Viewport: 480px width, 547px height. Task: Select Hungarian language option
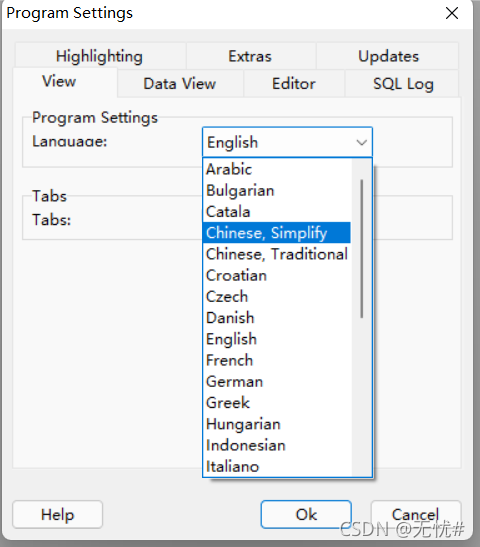tap(277, 424)
